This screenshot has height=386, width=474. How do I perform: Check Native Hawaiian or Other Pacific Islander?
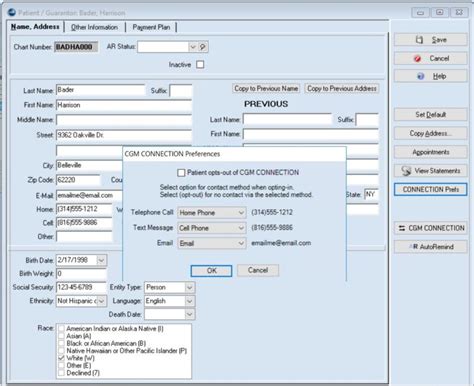tap(61, 351)
